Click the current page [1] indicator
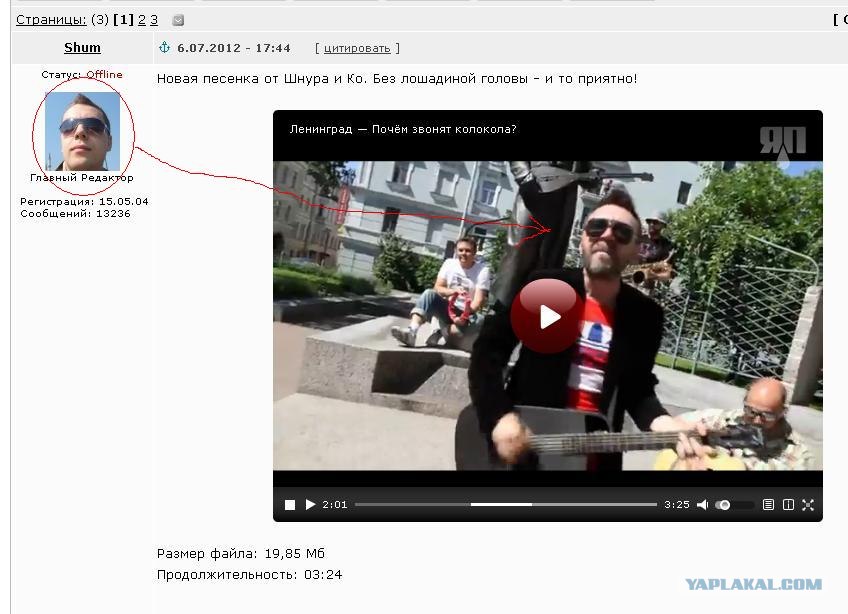 point(123,20)
